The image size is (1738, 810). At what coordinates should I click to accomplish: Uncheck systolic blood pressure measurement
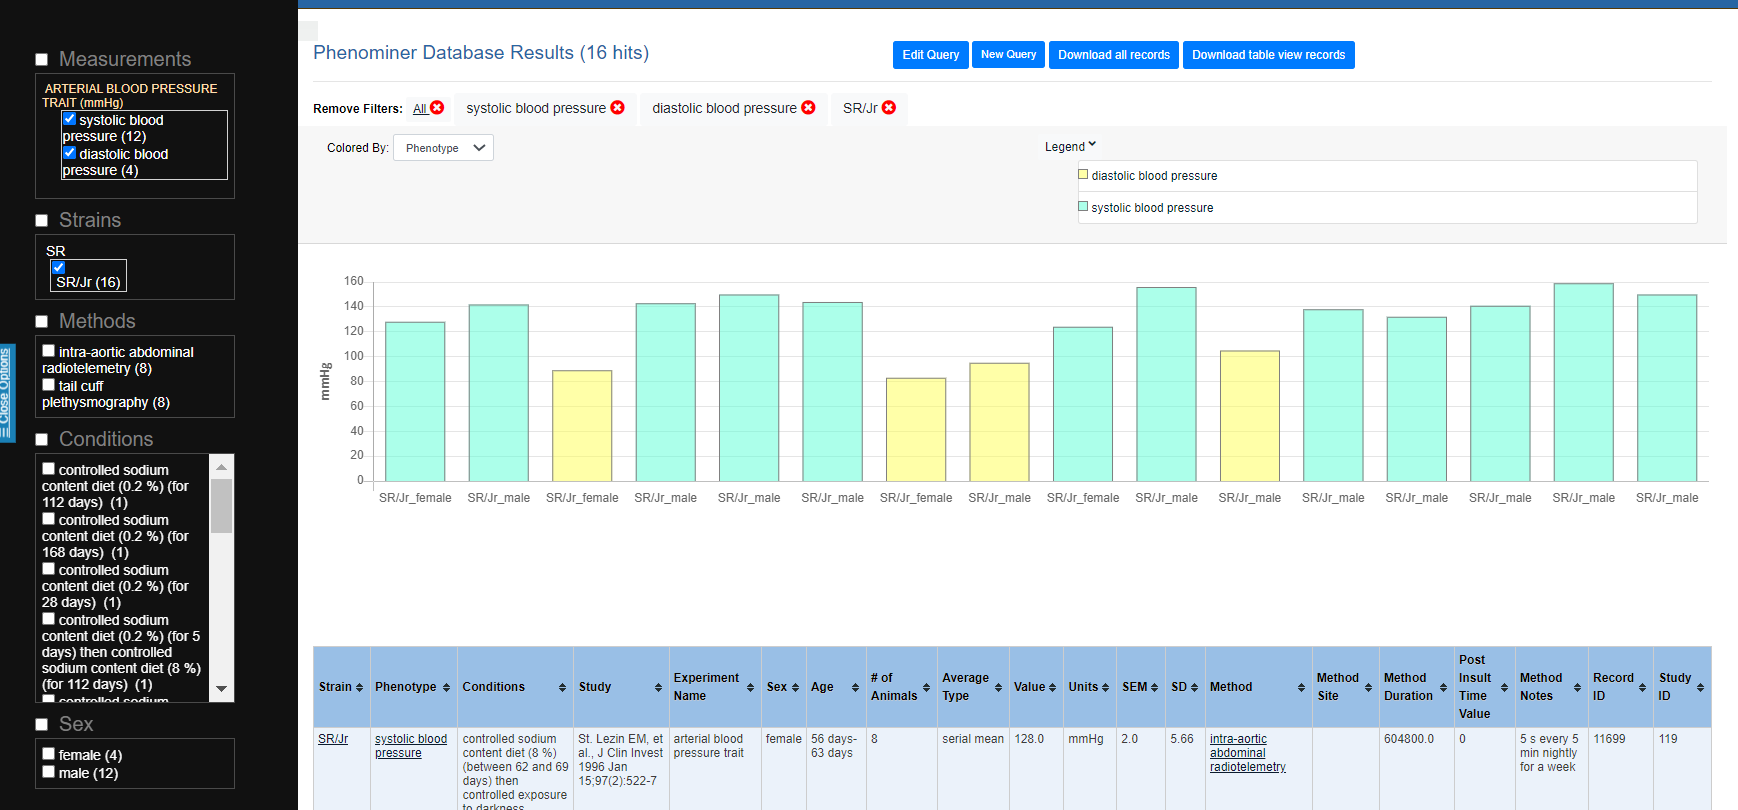[x=70, y=119]
